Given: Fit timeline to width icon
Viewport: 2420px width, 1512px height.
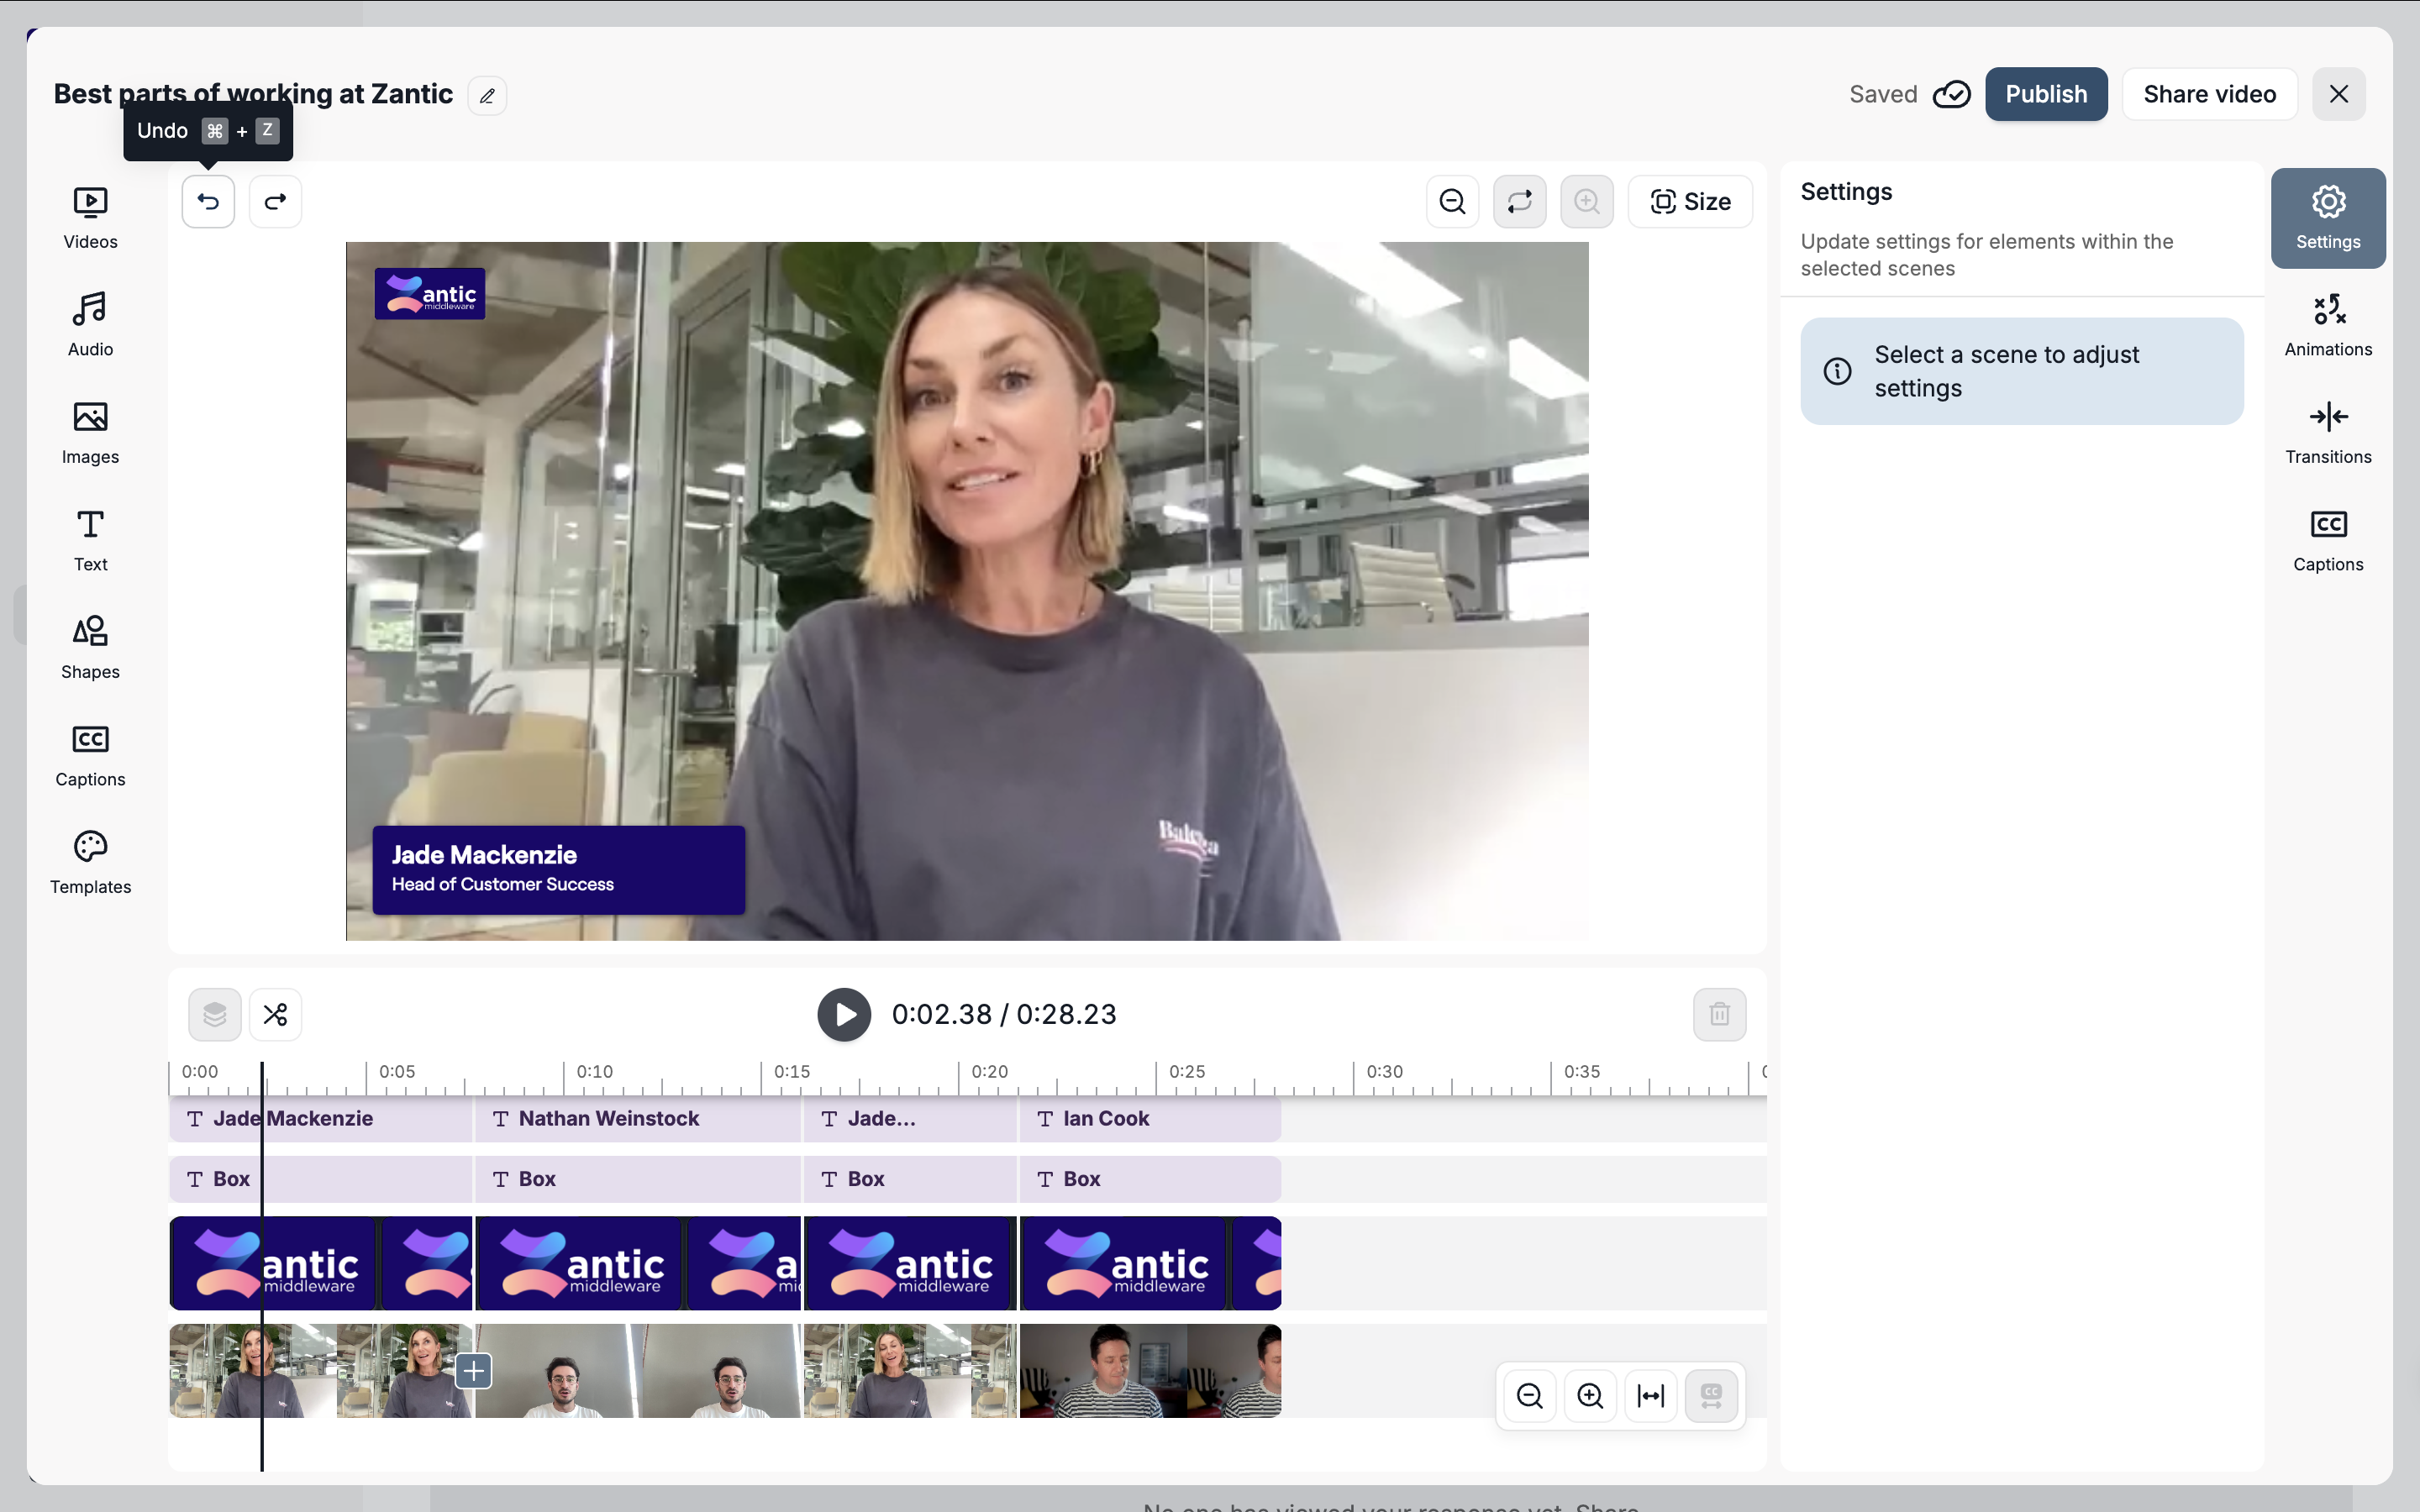Looking at the screenshot, I should click(1650, 1395).
